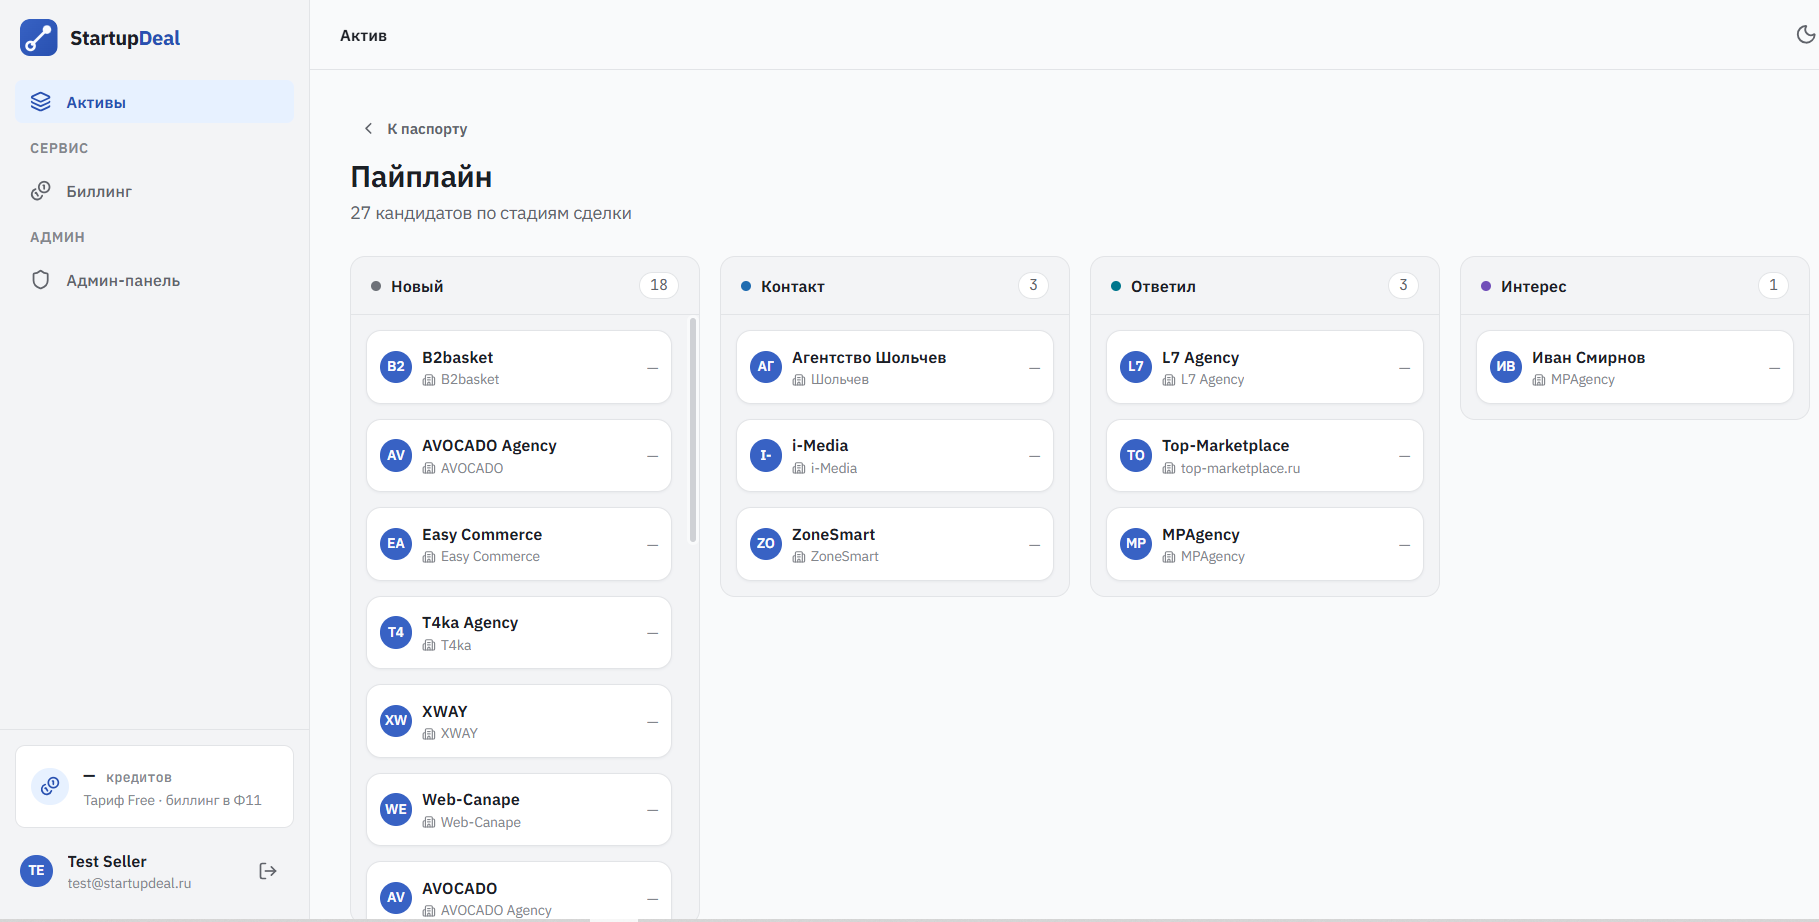Click the count badge on Контакт column
Viewport: 1819px width, 922px height.
coord(1033,286)
